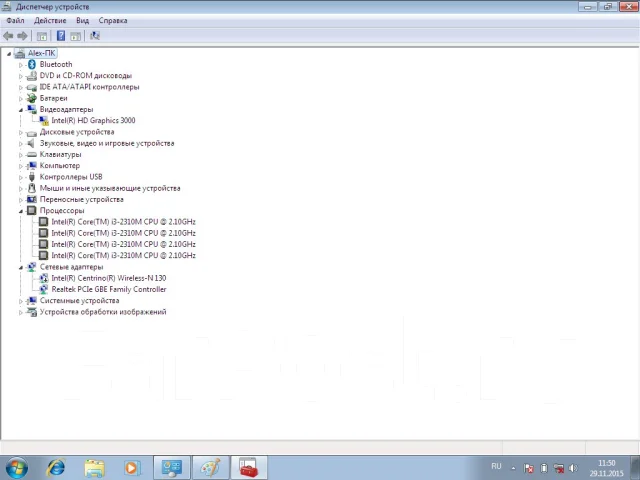
Task: Select last Intel Core i3-2310M CPU row
Action: 123,256
